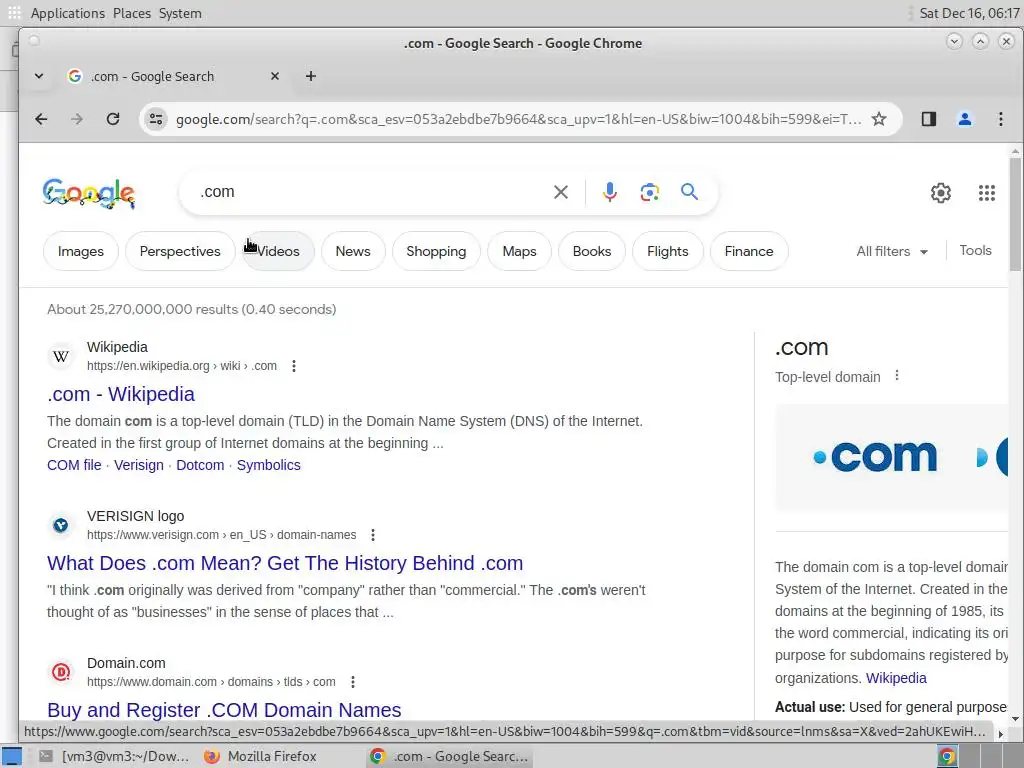Viewport: 1024px width, 768px height.
Task: Open site information icon in address bar
Action: point(156,119)
